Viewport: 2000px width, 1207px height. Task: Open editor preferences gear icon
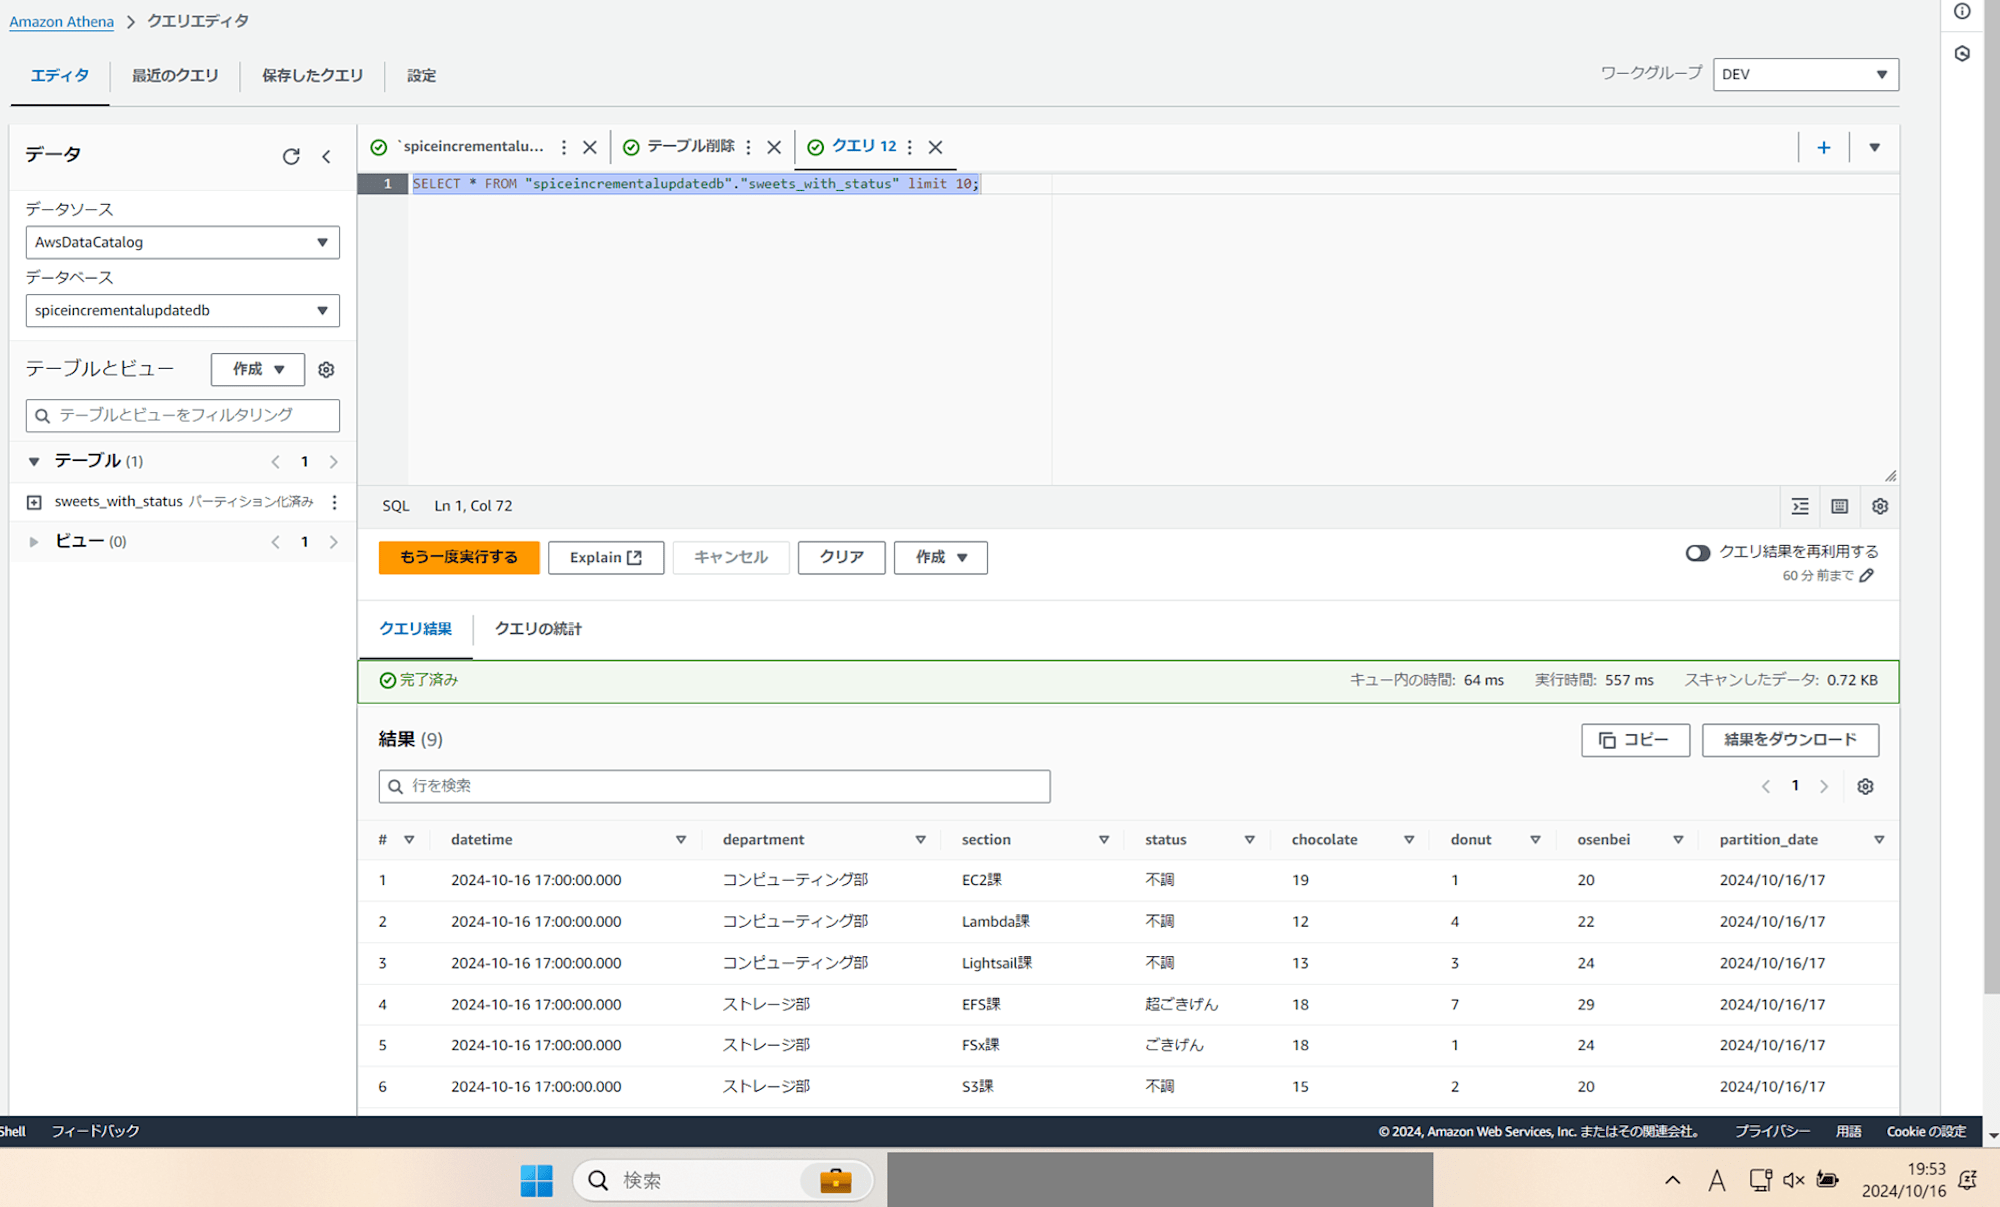coord(1880,506)
